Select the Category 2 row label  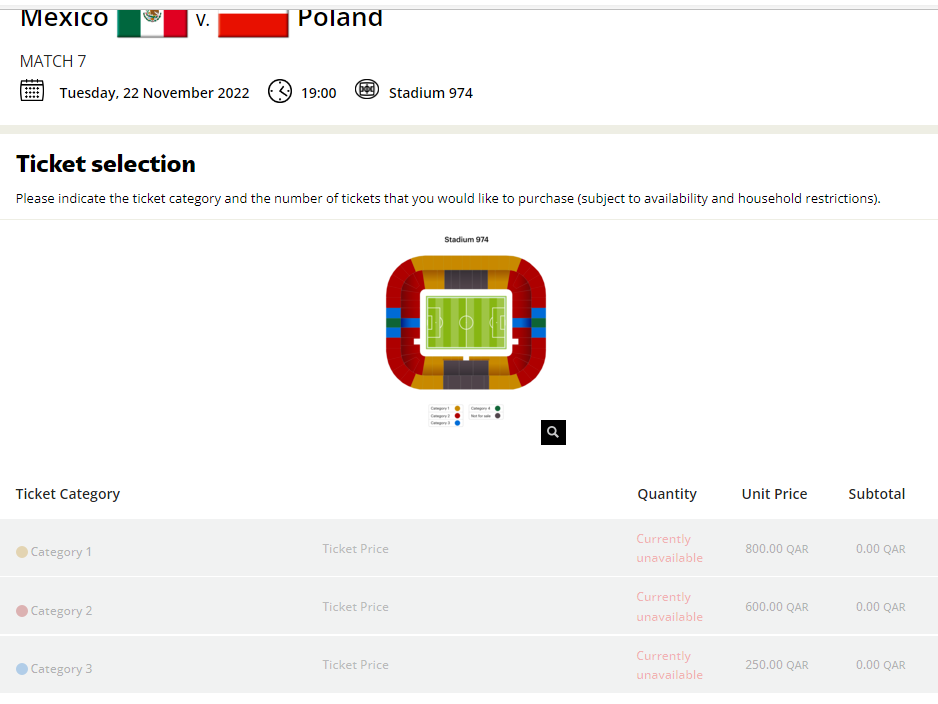[61, 611]
